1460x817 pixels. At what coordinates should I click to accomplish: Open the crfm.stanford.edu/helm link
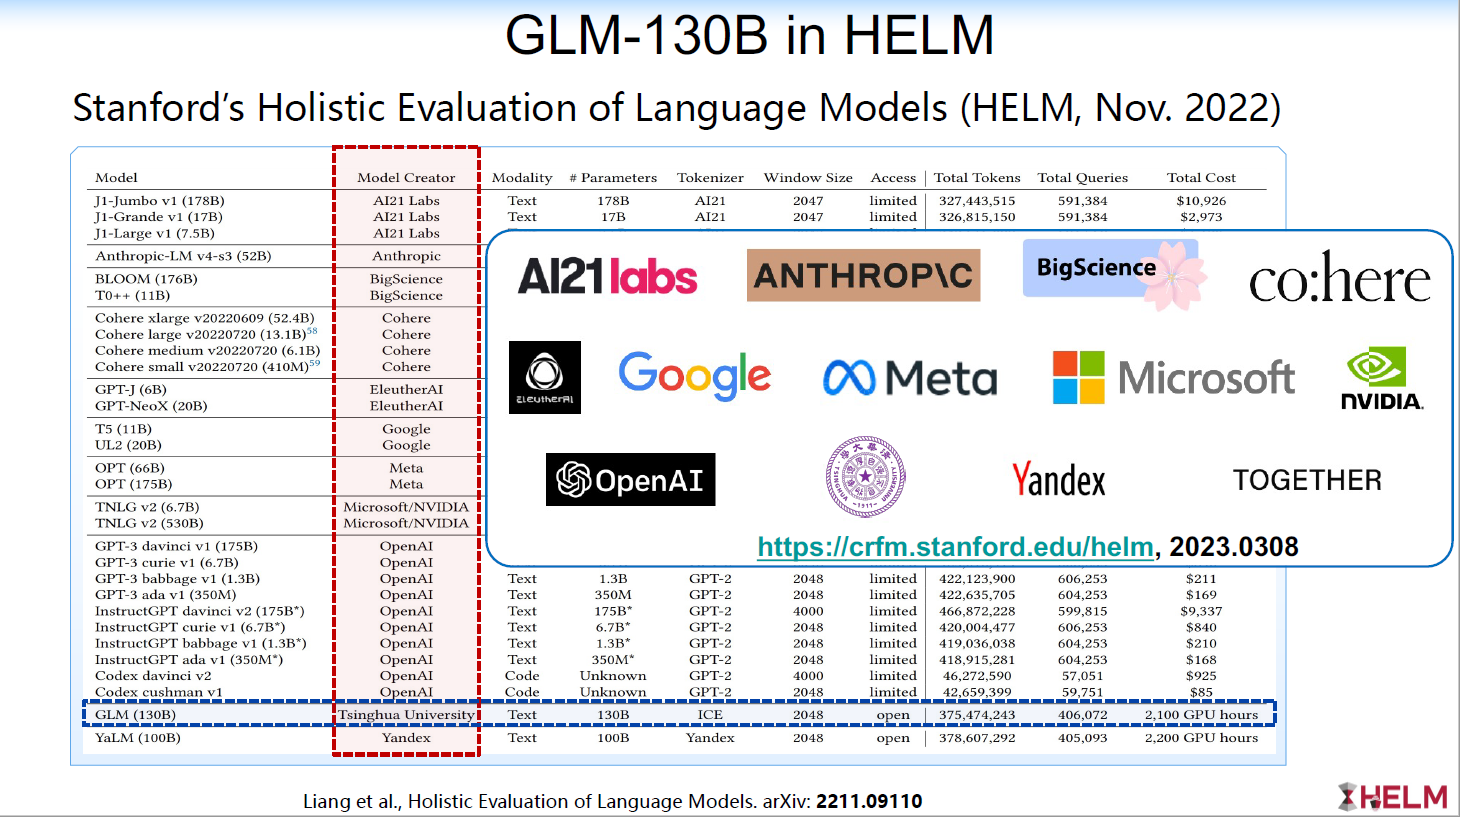pyautogui.click(x=954, y=547)
